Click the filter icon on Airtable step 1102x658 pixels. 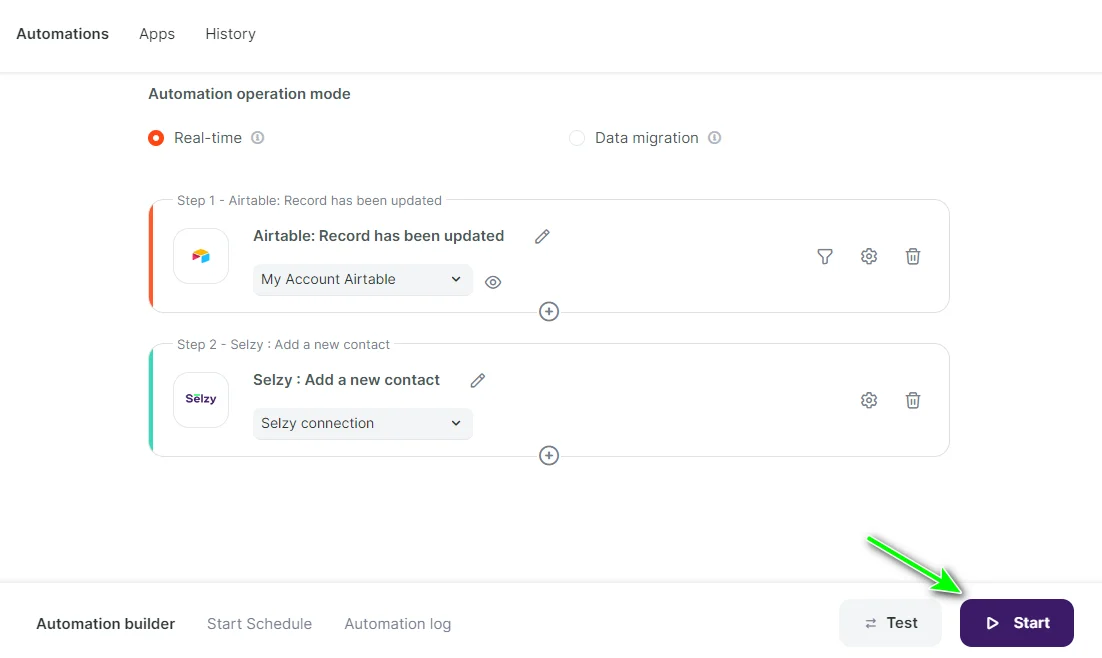824,257
